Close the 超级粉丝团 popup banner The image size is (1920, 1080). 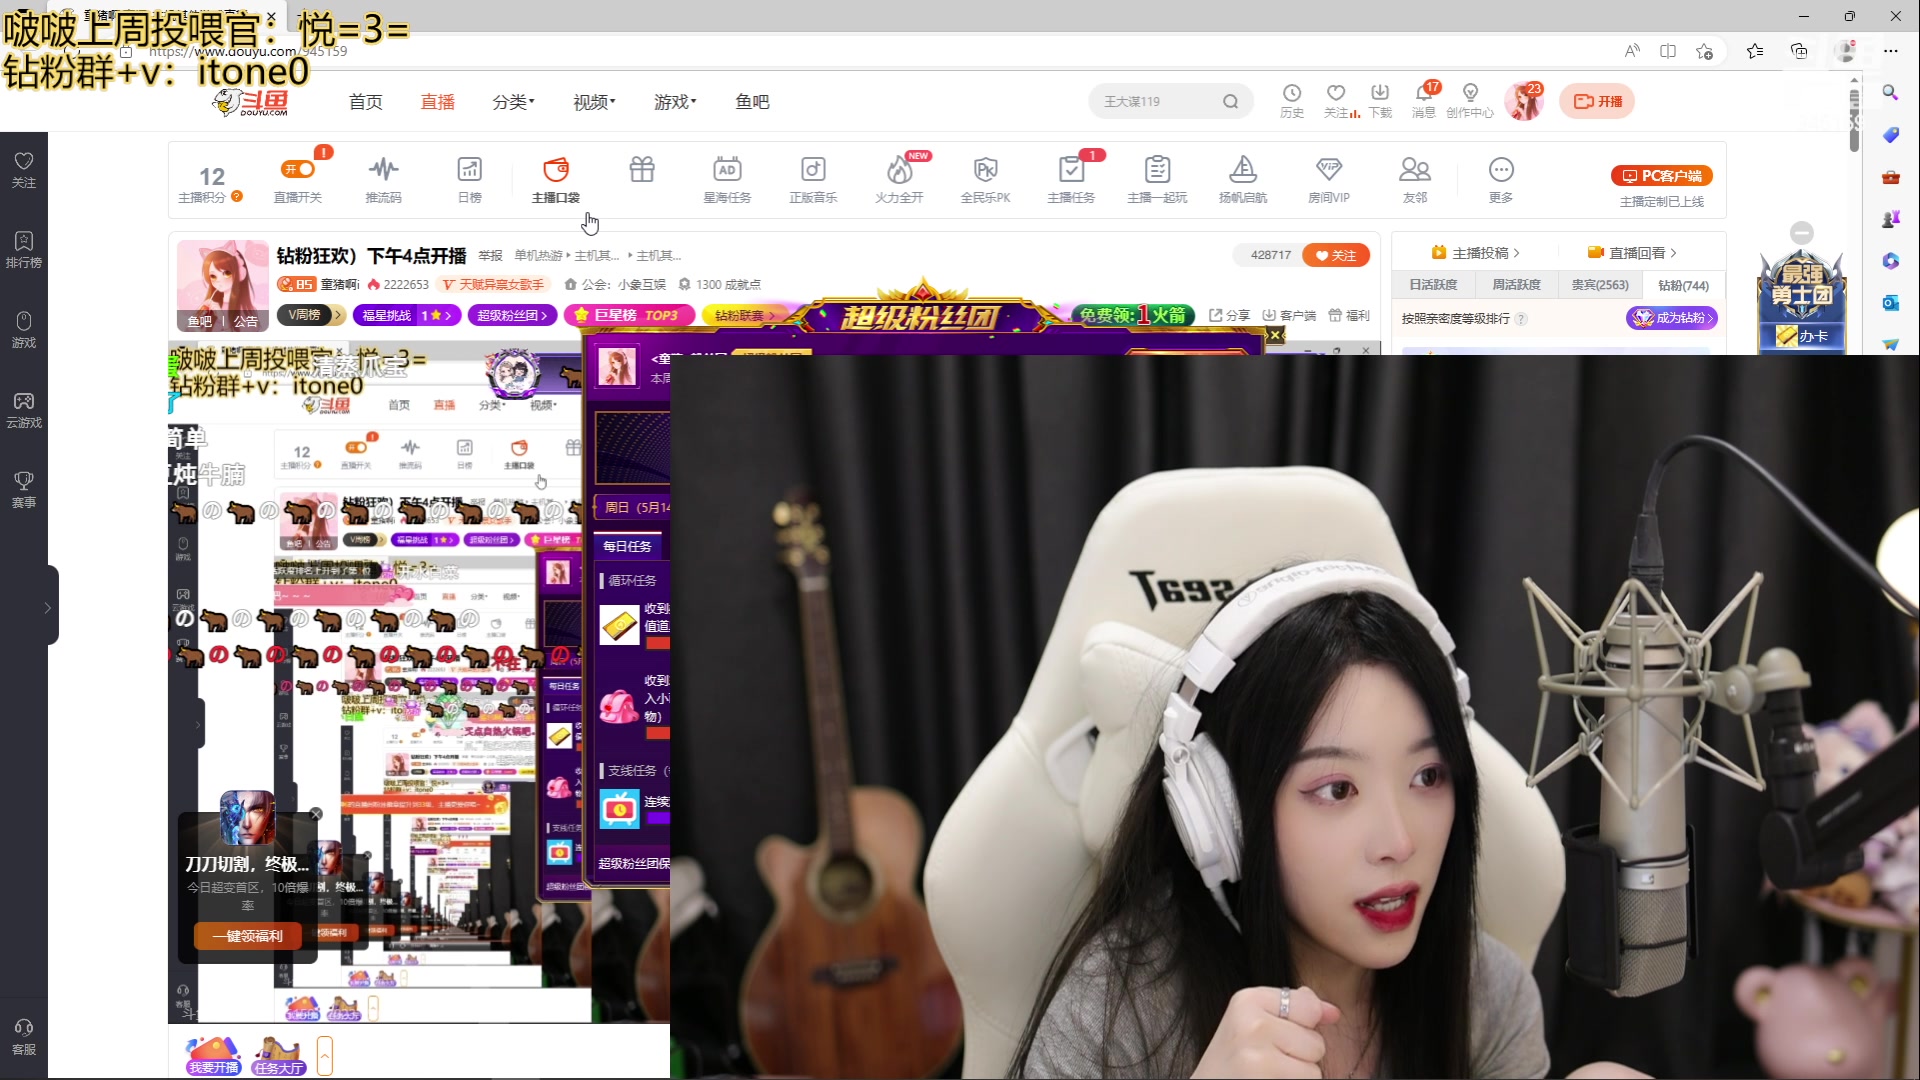pyautogui.click(x=1275, y=335)
